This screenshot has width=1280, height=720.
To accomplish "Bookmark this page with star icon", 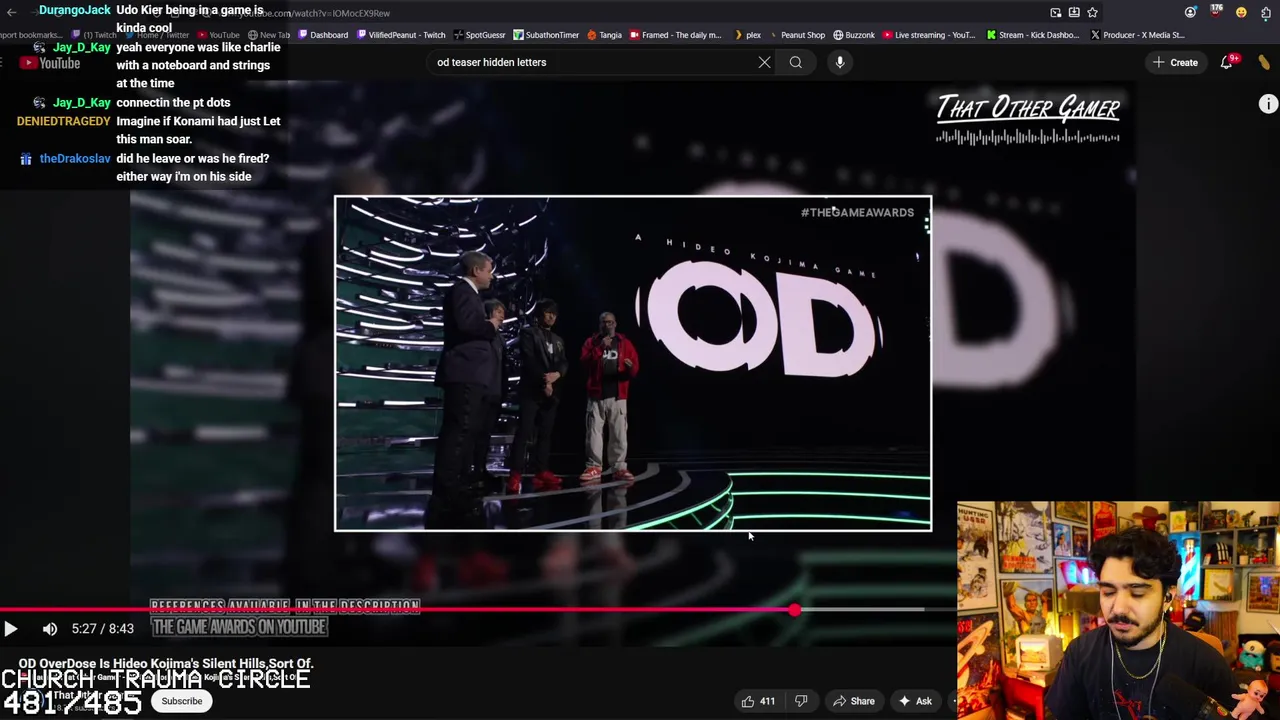I will pyautogui.click(x=1092, y=12).
